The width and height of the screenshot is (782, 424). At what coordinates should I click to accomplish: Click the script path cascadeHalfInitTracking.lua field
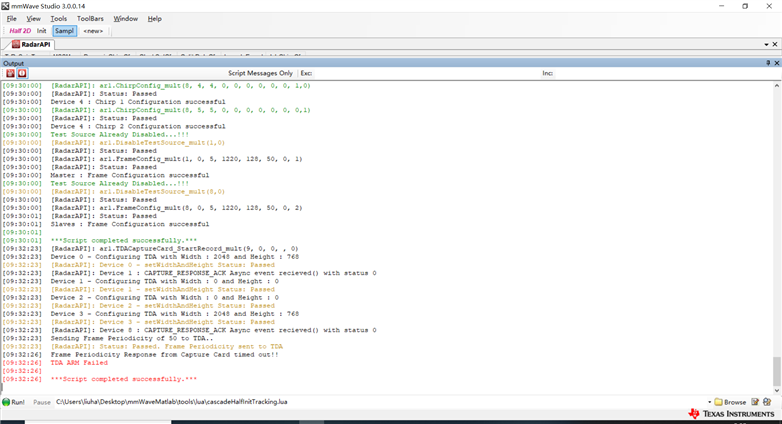pos(380,402)
